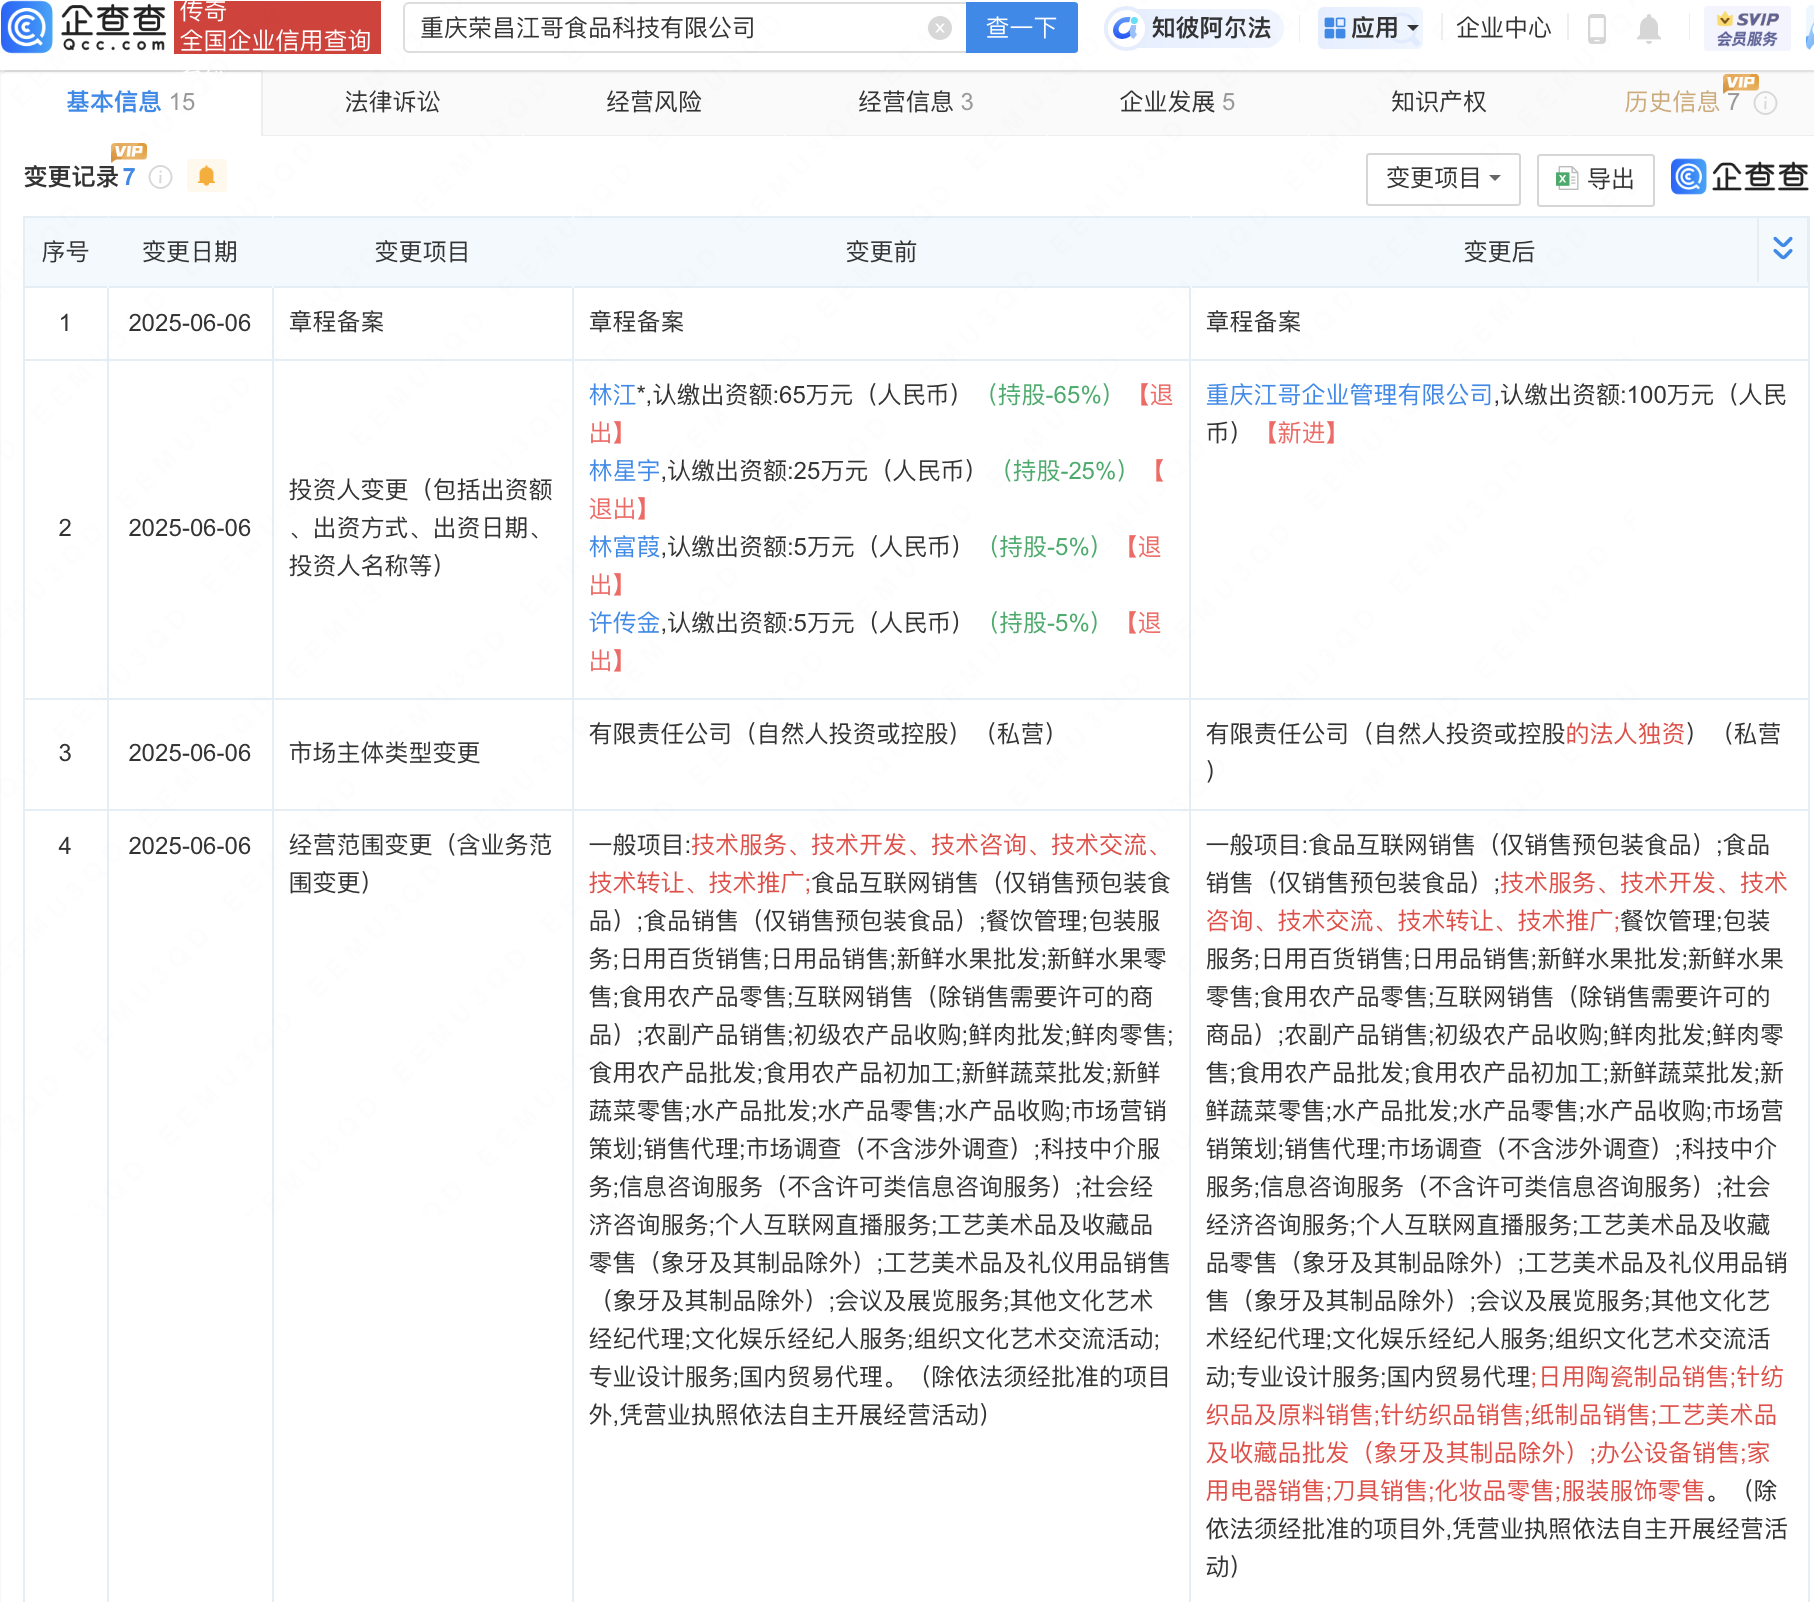Click the mobile phone app icon

click(x=1595, y=29)
